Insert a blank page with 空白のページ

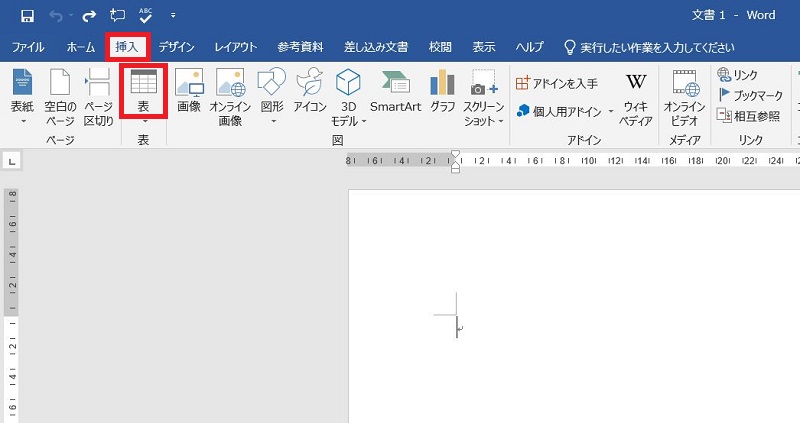(x=60, y=97)
